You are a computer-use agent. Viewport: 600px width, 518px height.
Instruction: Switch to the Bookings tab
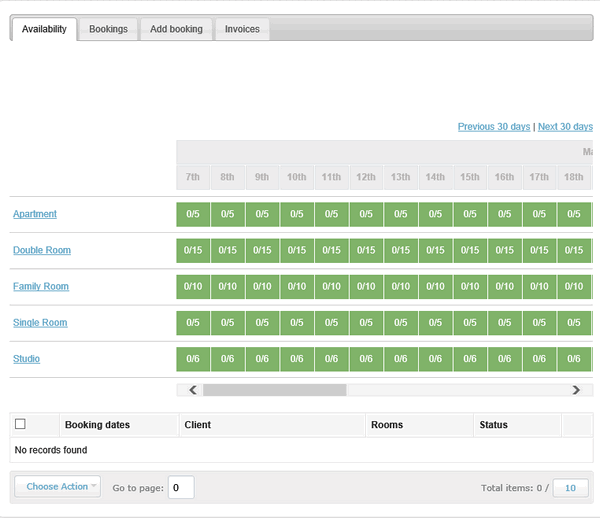[108, 29]
